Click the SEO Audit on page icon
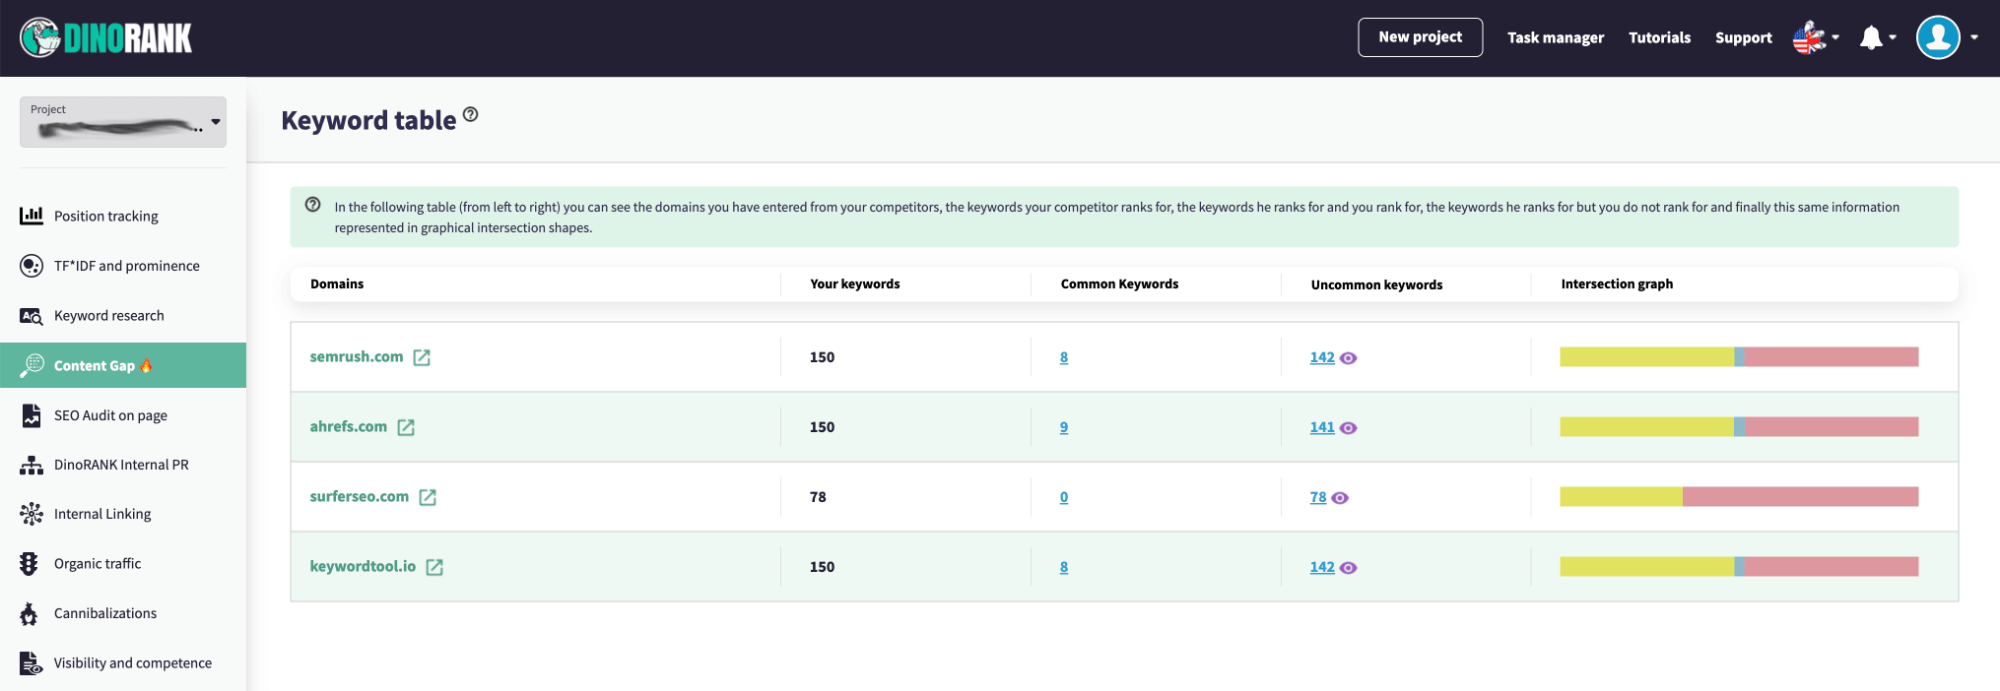 (31, 415)
